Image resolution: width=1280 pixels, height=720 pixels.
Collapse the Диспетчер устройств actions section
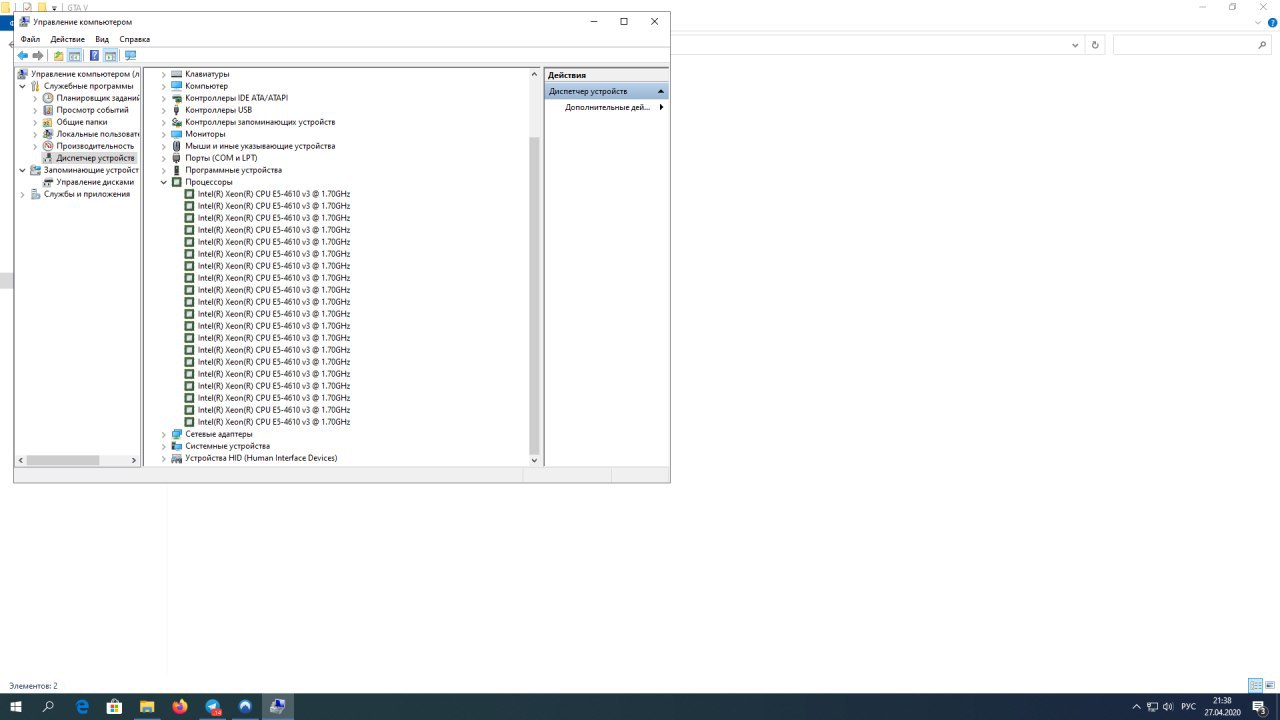click(x=660, y=91)
